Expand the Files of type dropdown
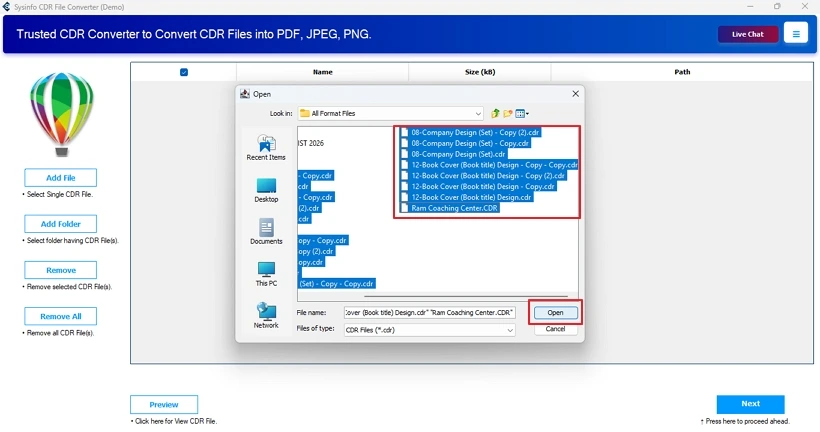The width and height of the screenshot is (820, 432). tap(509, 330)
